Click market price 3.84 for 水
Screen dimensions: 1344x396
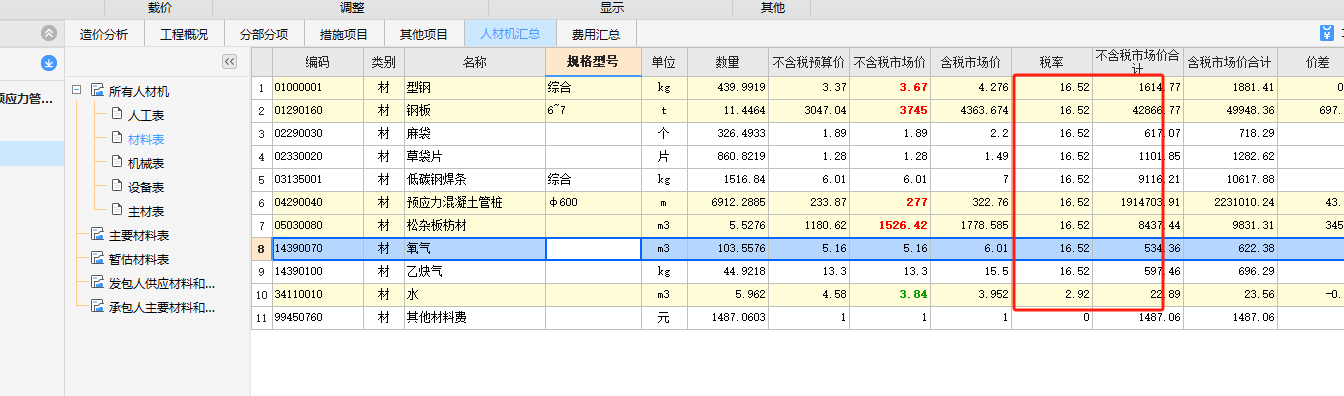click(890, 294)
